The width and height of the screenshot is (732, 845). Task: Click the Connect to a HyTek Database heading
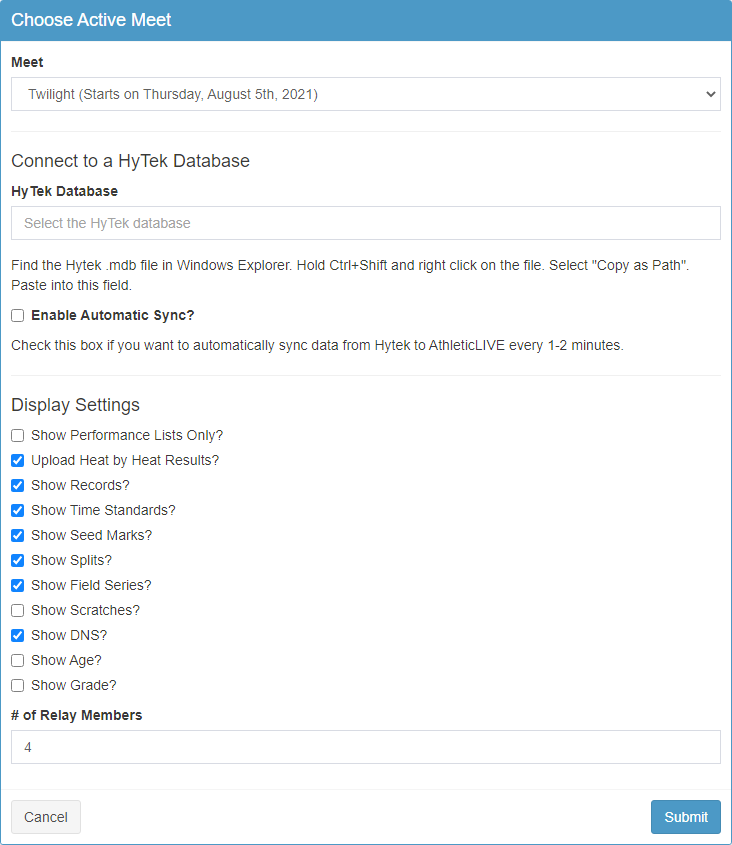130,161
